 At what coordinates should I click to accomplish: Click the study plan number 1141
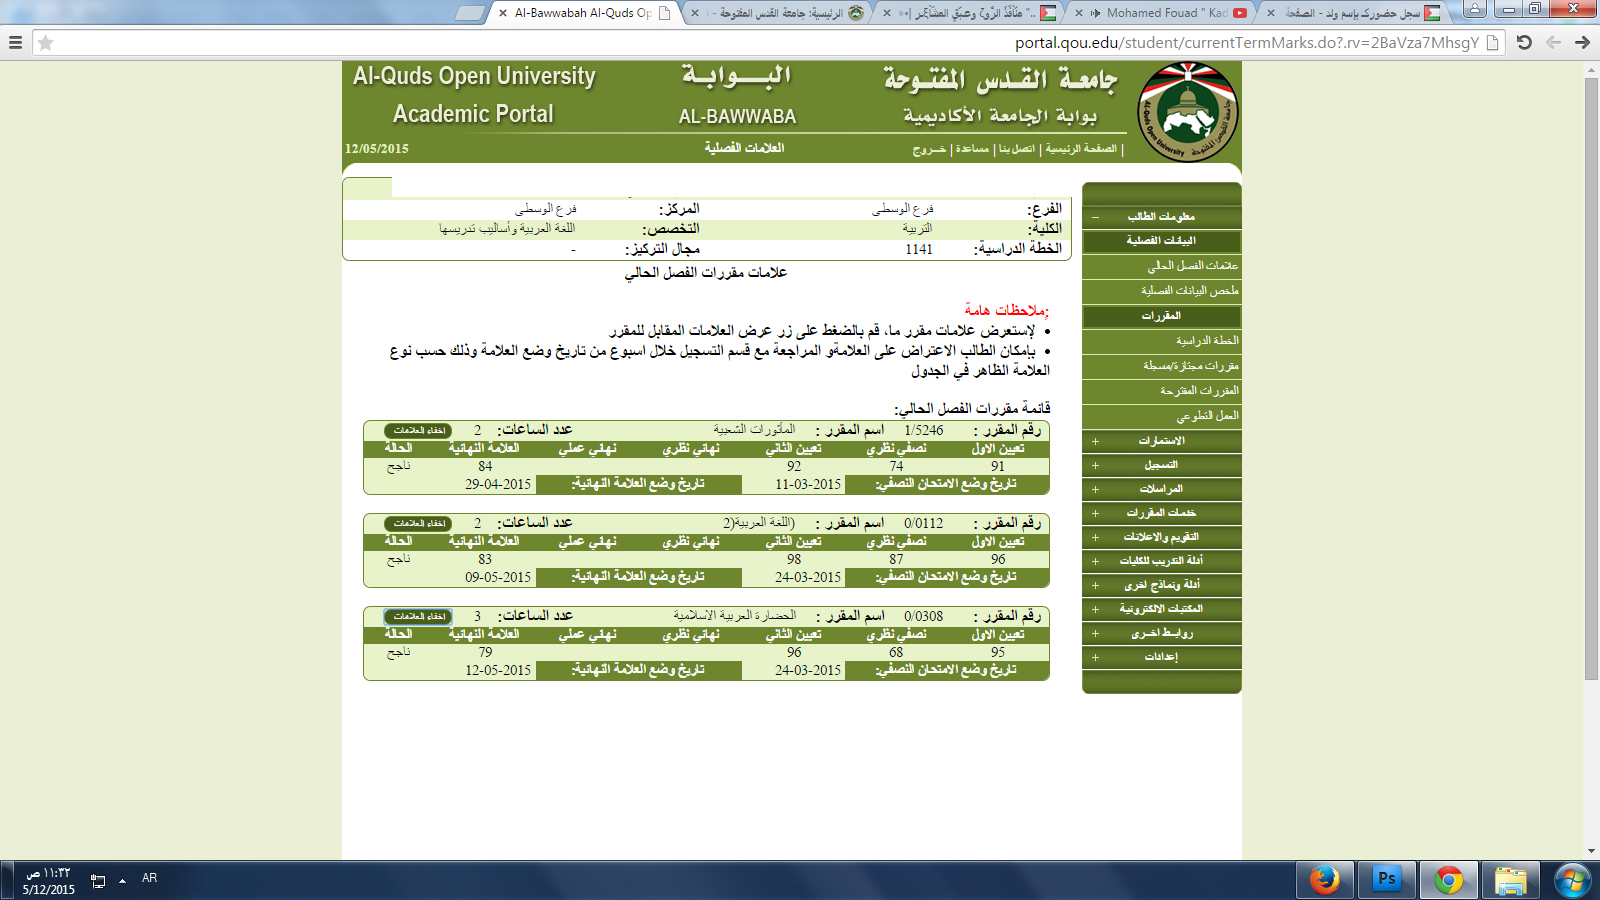point(919,249)
